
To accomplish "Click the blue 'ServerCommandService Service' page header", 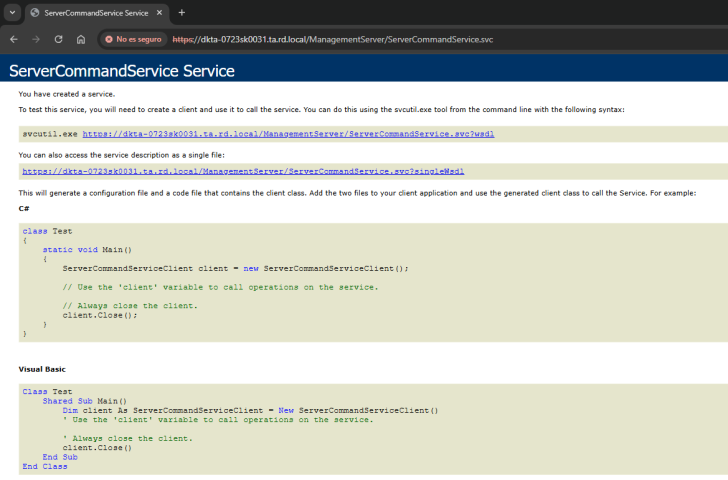I will (x=122, y=71).
